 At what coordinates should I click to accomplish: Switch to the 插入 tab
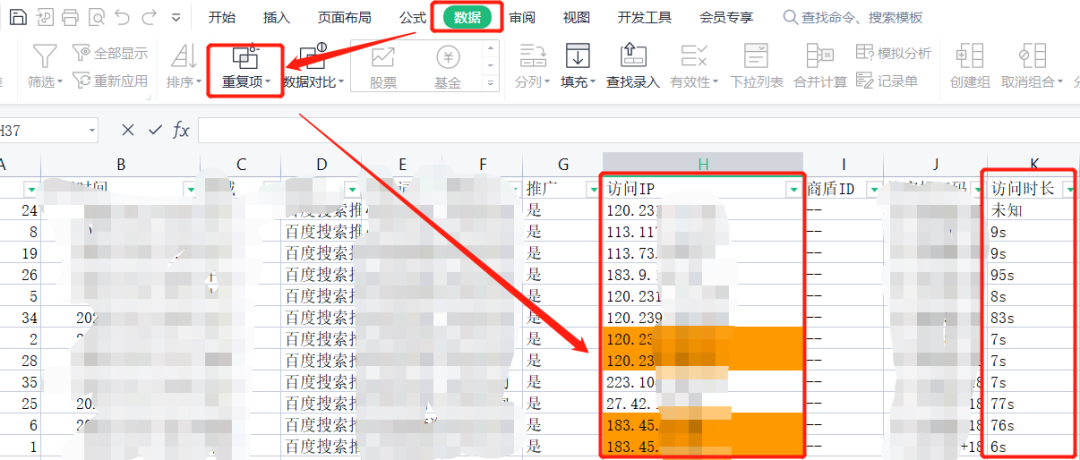pyautogui.click(x=277, y=18)
